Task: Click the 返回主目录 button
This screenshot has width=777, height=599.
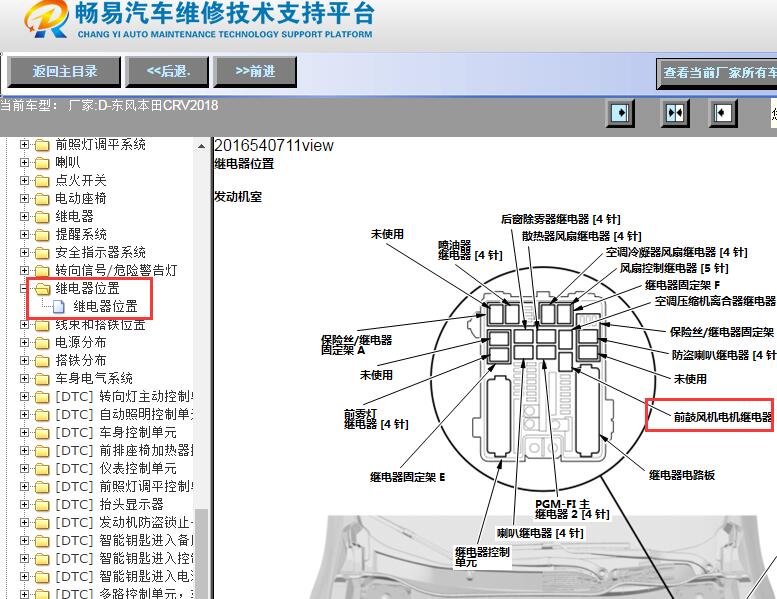Action: tap(64, 71)
